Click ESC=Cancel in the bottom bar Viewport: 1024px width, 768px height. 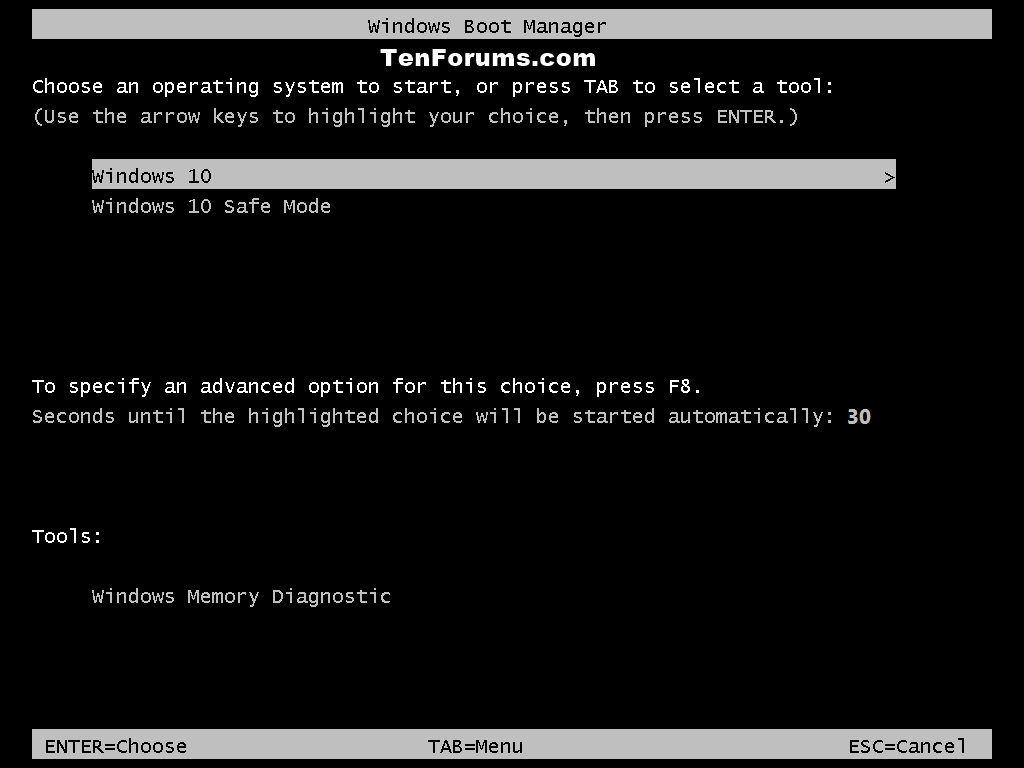[907, 746]
